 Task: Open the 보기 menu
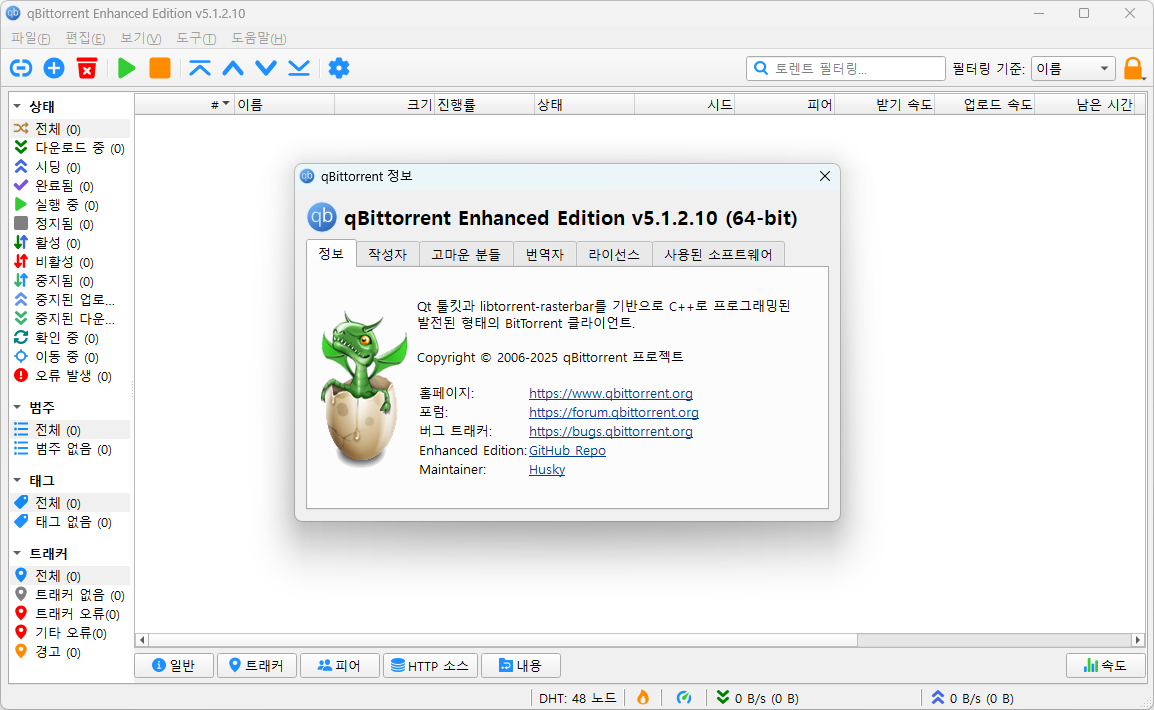coord(140,38)
